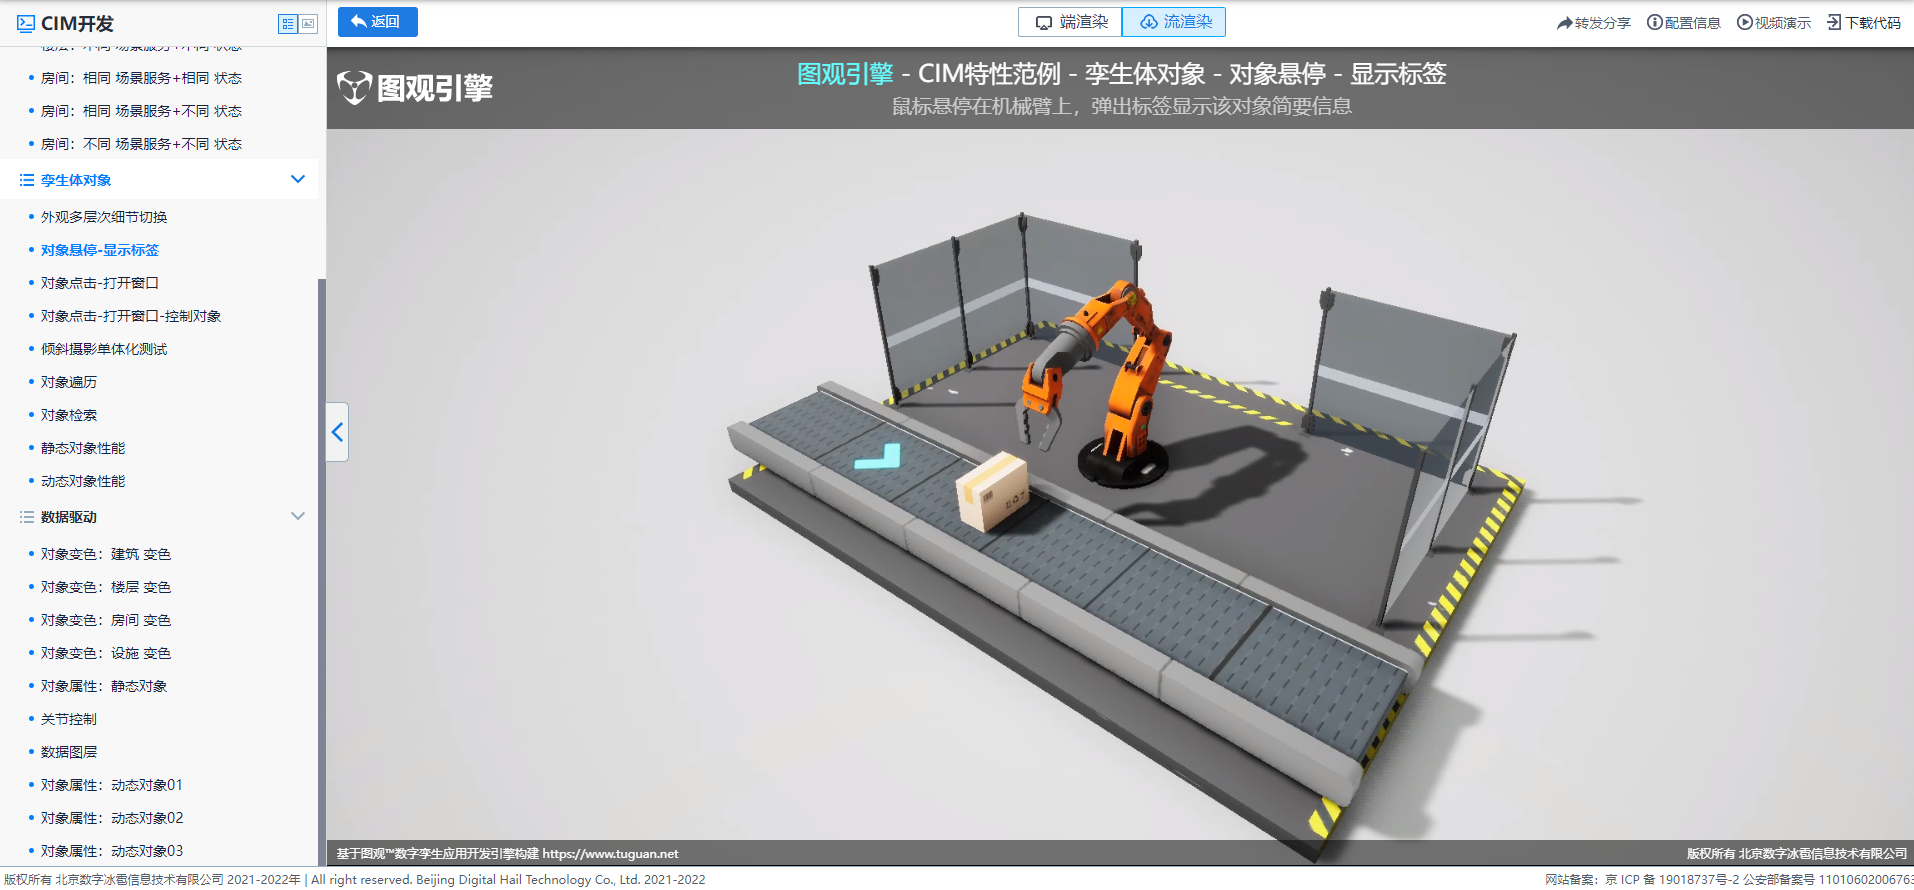Open 房间：相同 场景服务+不同 状态

[x=141, y=111]
